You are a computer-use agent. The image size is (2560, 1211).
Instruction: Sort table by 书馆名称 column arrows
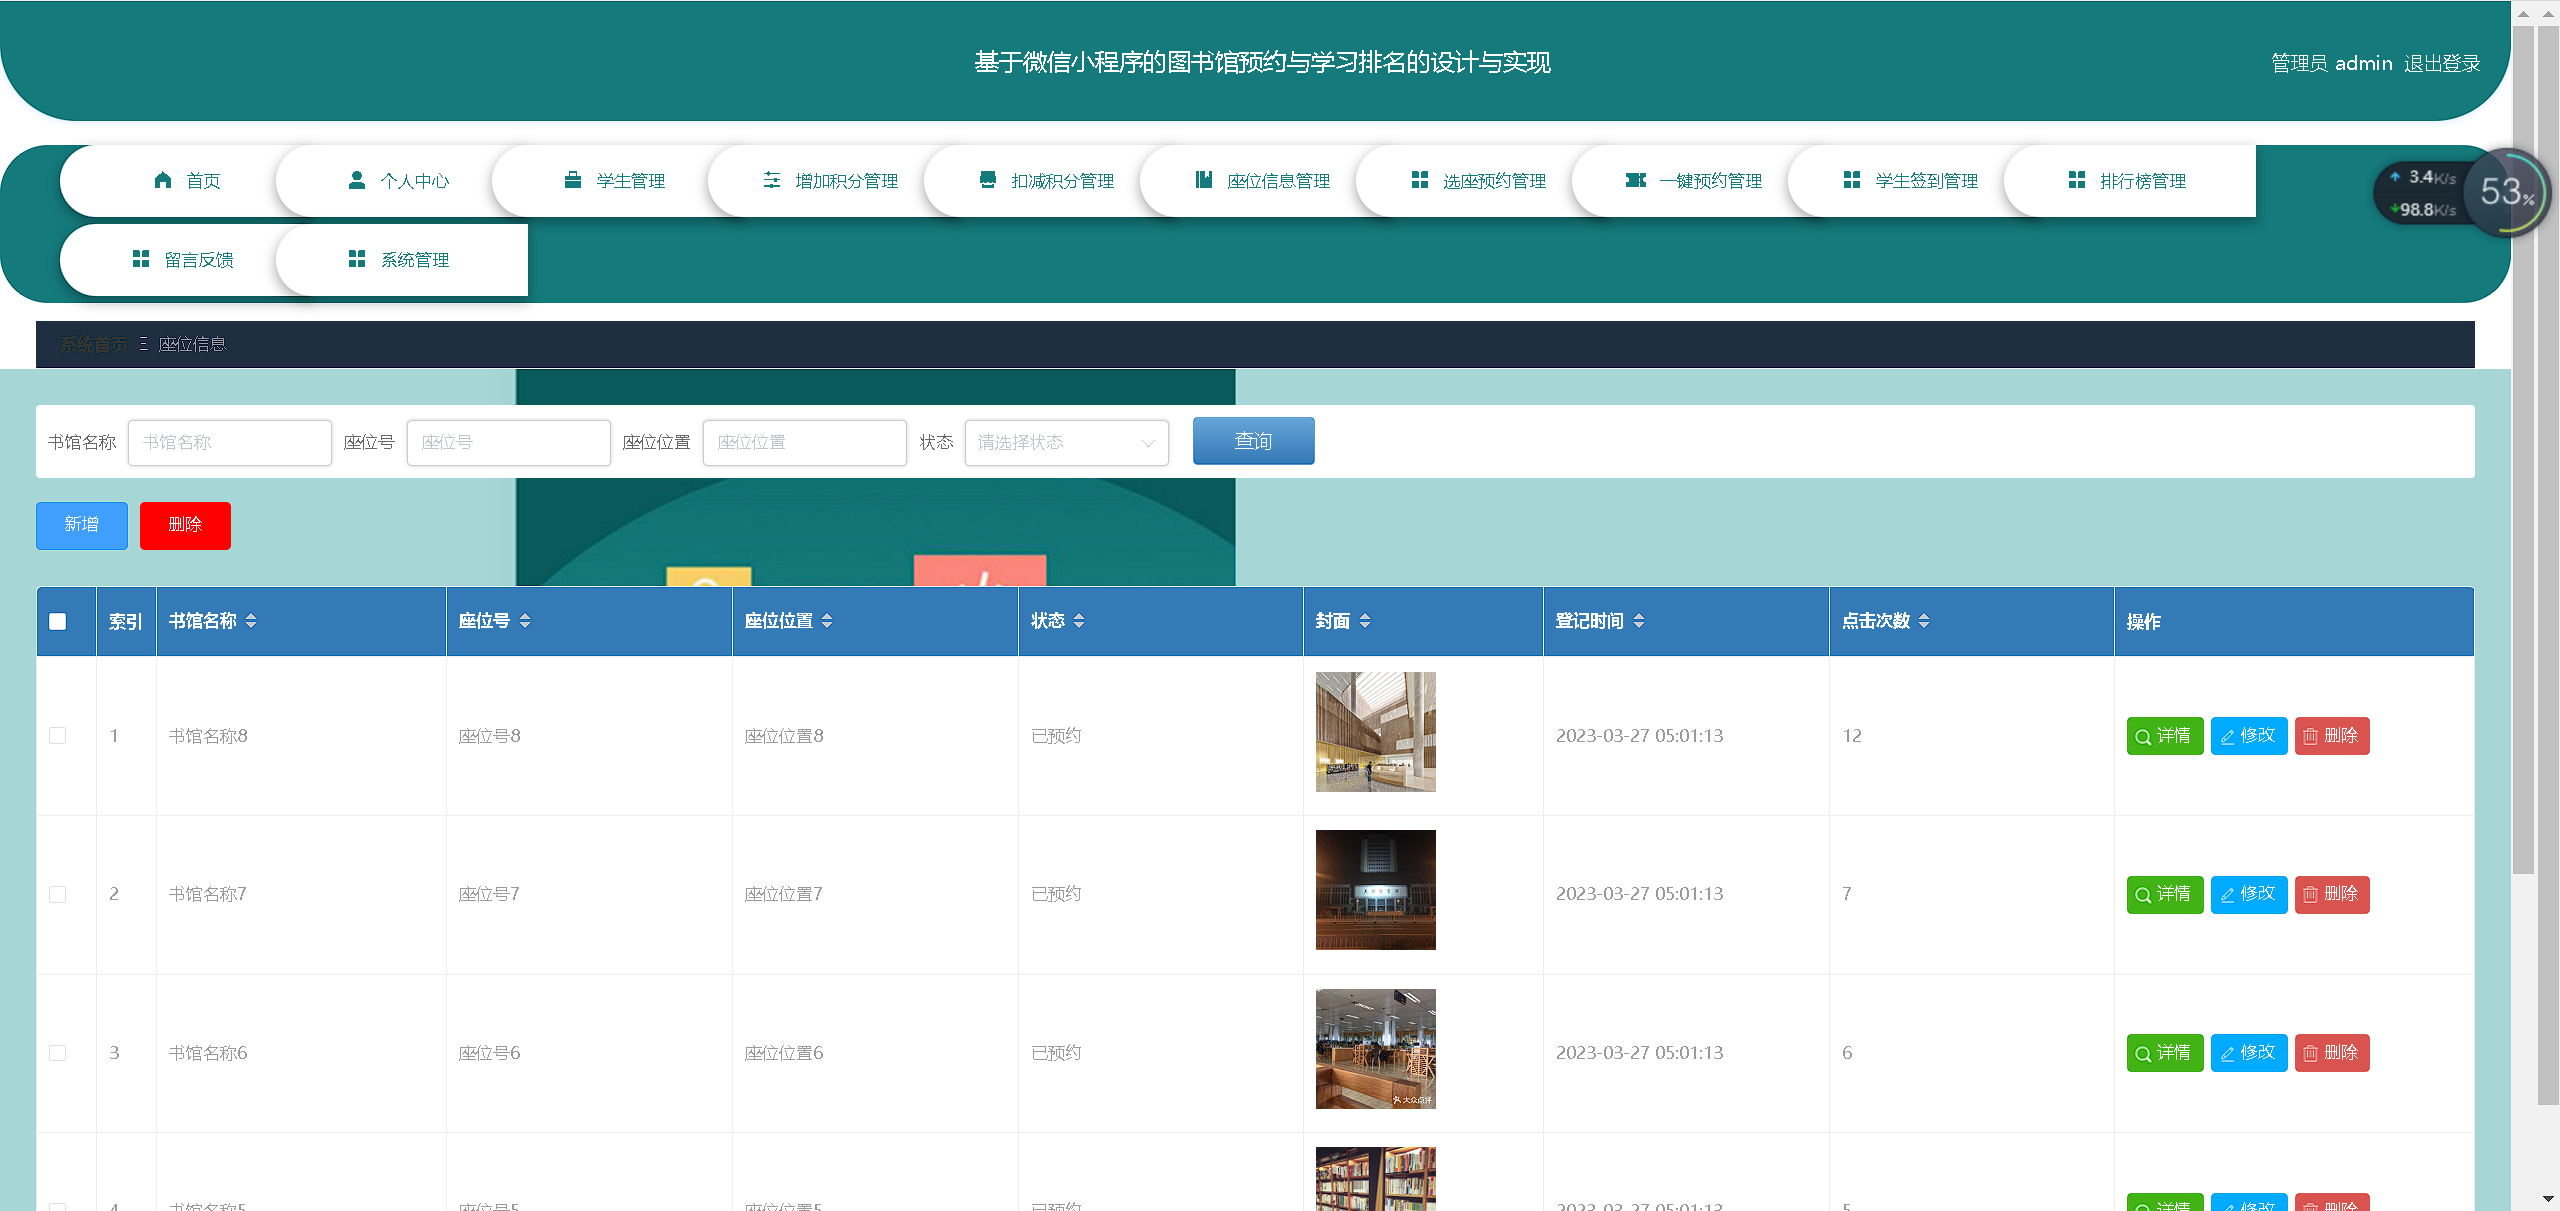point(251,621)
